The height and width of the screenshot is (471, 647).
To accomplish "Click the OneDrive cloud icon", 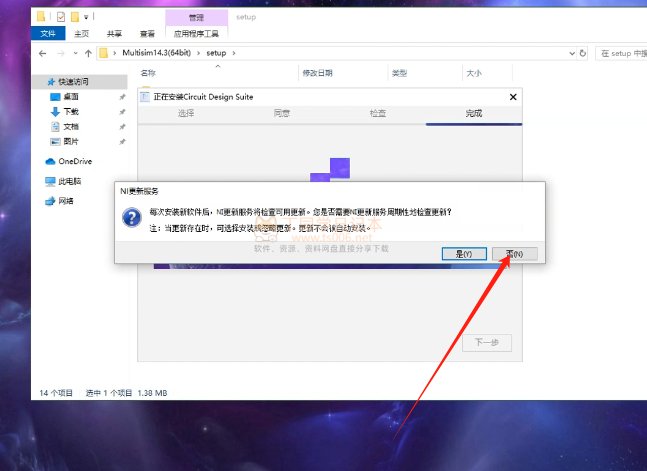I will (50, 161).
